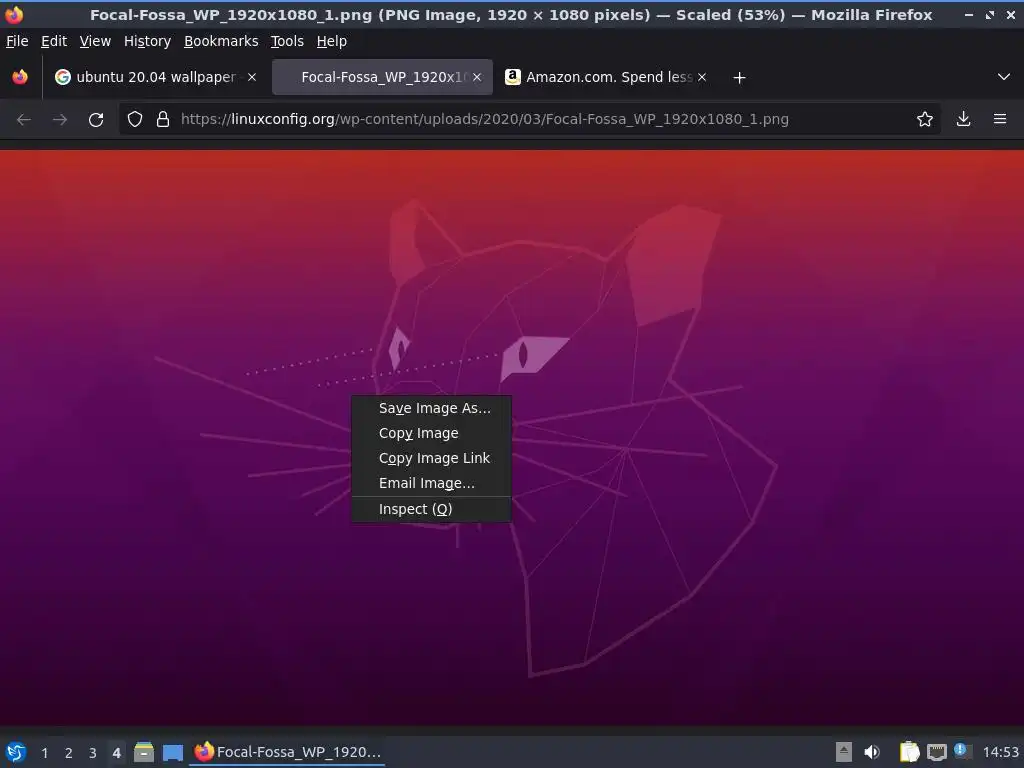
Task: Switch to workspace 4 in the pager
Action: tap(116, 753)
